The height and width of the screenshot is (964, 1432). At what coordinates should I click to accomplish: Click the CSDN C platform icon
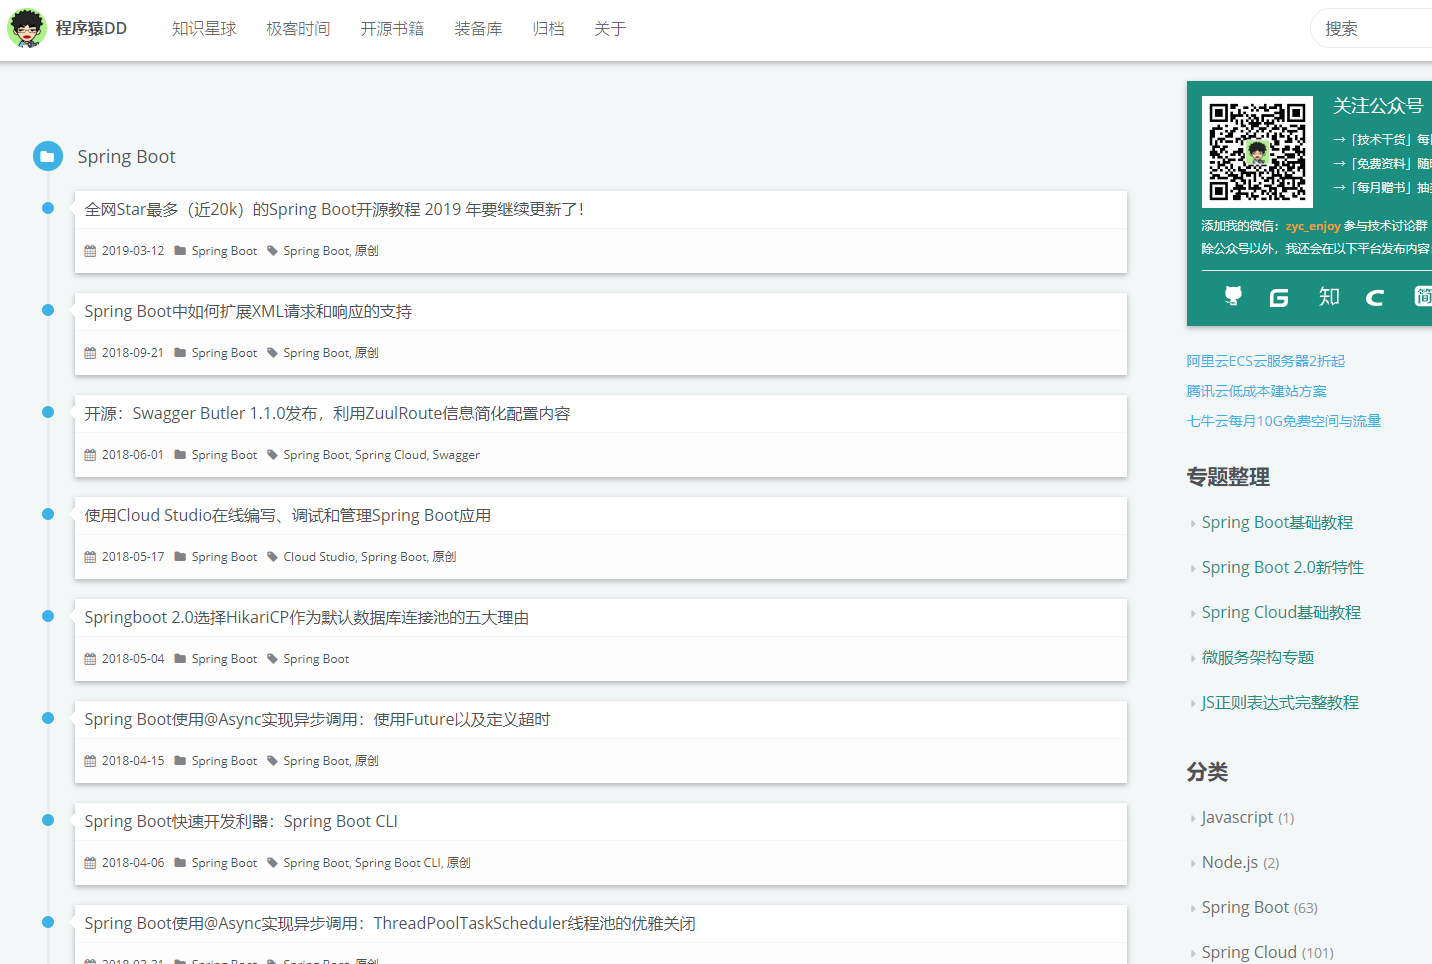click(x=1374, y=296)
